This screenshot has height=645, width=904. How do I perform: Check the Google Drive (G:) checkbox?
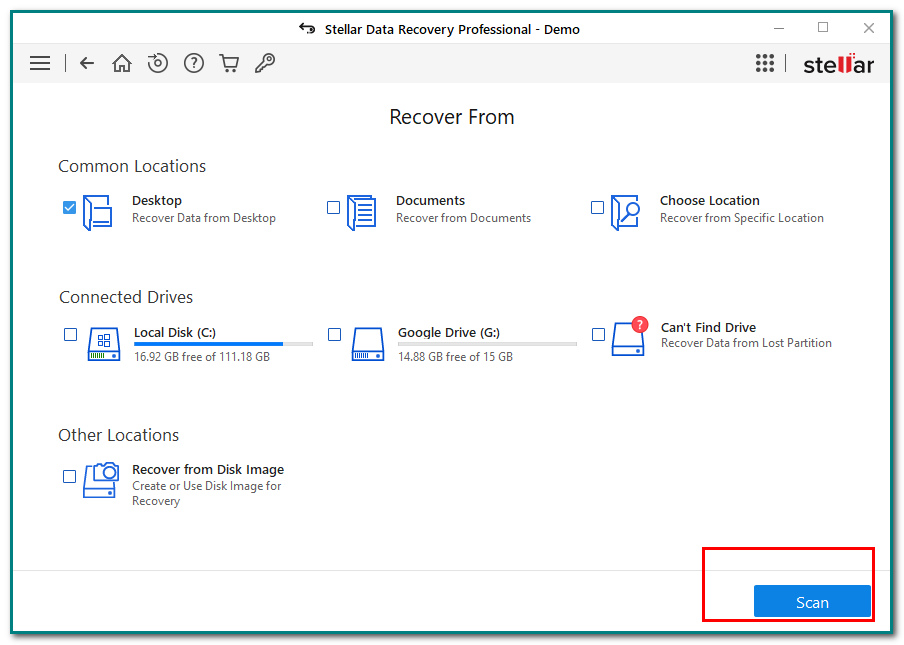click(x=334, y=334)
